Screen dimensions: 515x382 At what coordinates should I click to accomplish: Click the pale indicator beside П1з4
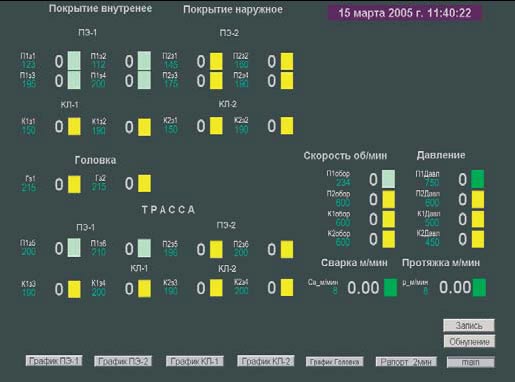coord(144,80)
